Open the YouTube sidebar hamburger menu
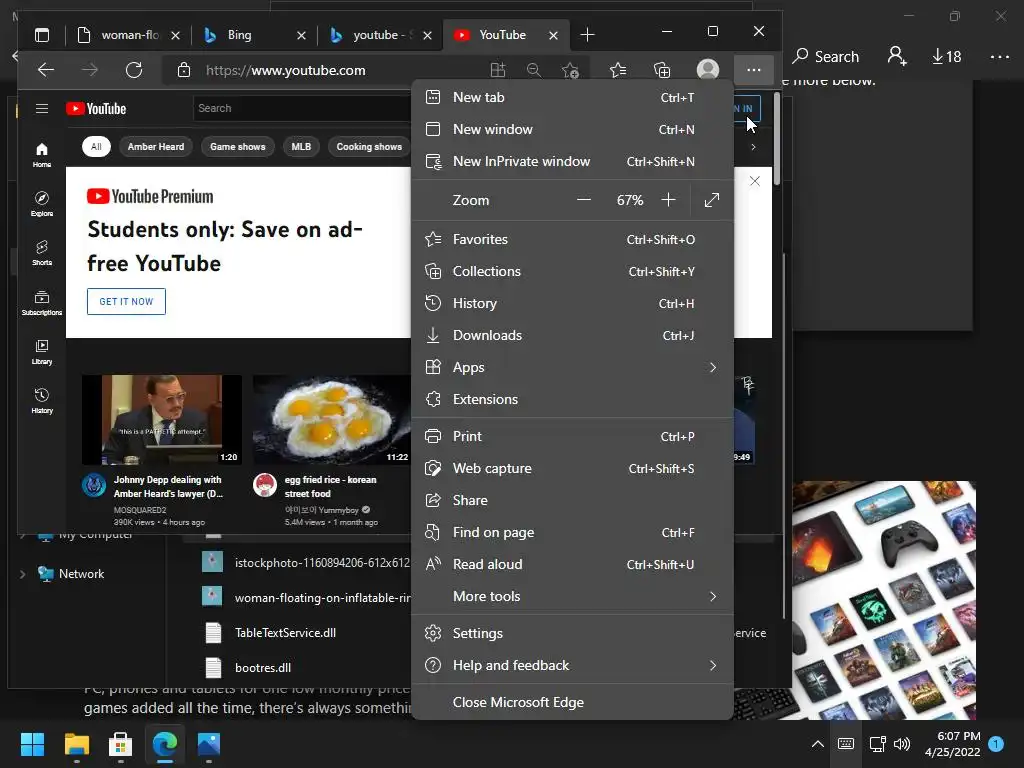This screenshot has width=1024, height=768. tap(42, 108)
